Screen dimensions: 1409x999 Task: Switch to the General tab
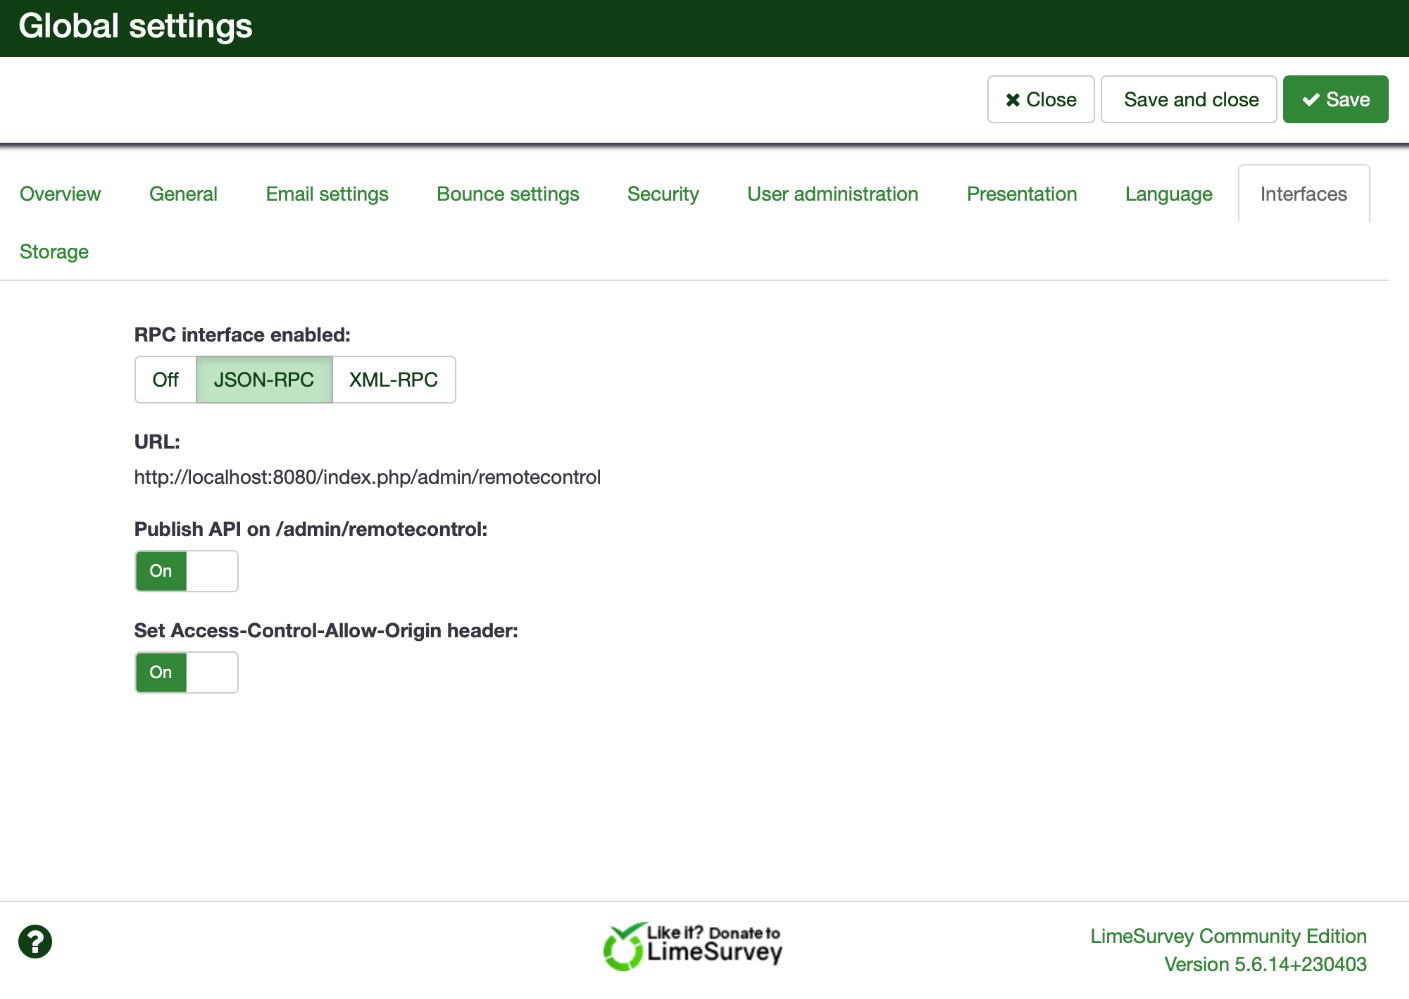click(x=183, y=194)
